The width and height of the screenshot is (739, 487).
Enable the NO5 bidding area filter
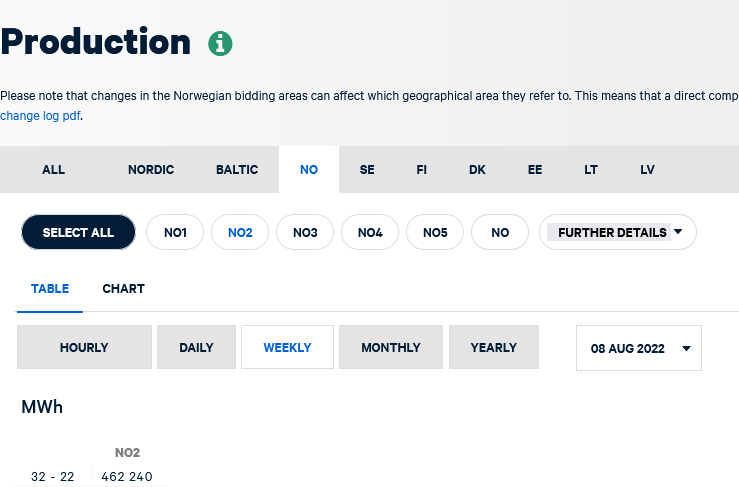tap(435, 232)
